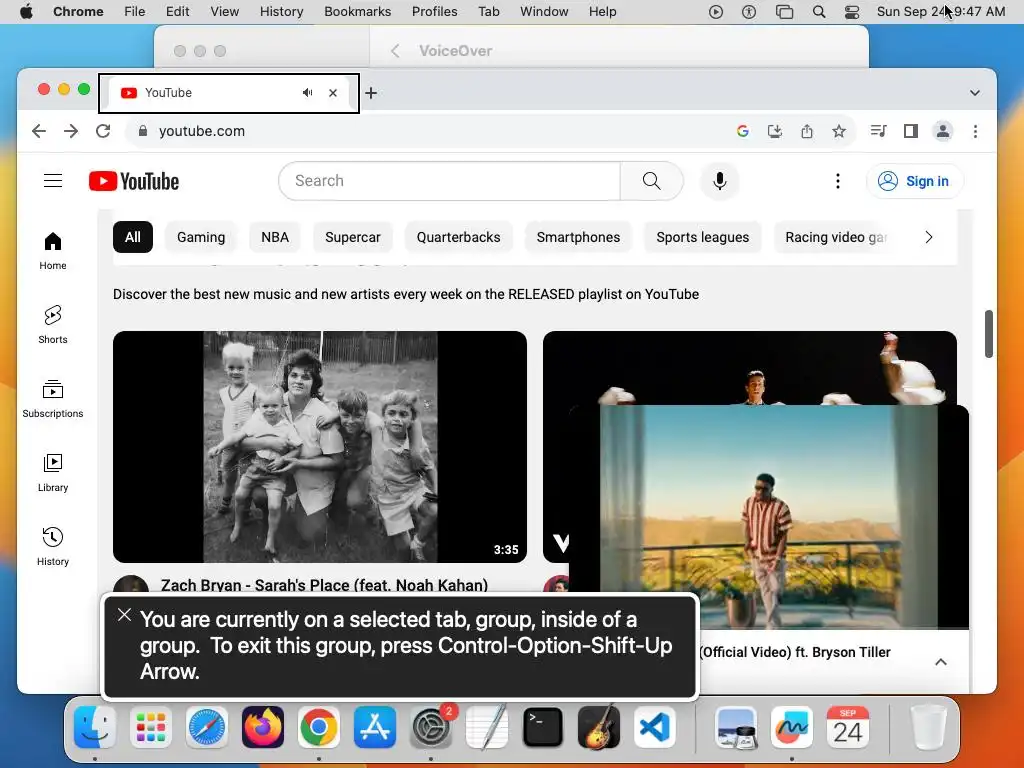
Task: Open the Bookmarks menu
Action: pyautogui.click(x=357, y=12)
